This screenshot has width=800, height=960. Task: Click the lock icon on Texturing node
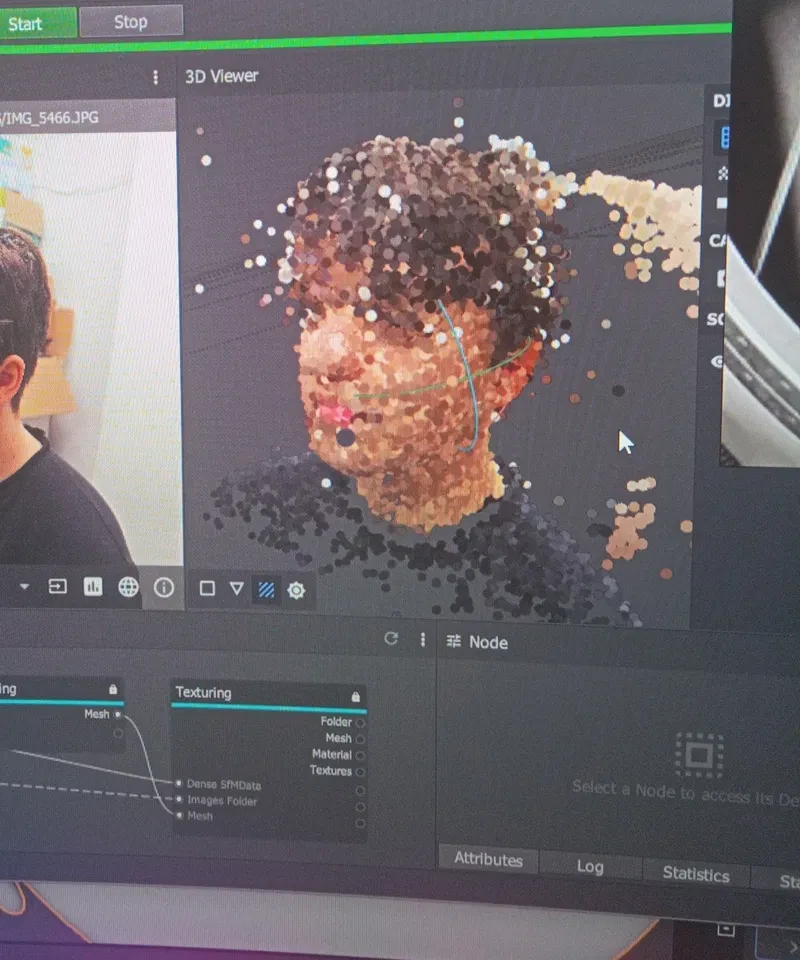(355, 695)
